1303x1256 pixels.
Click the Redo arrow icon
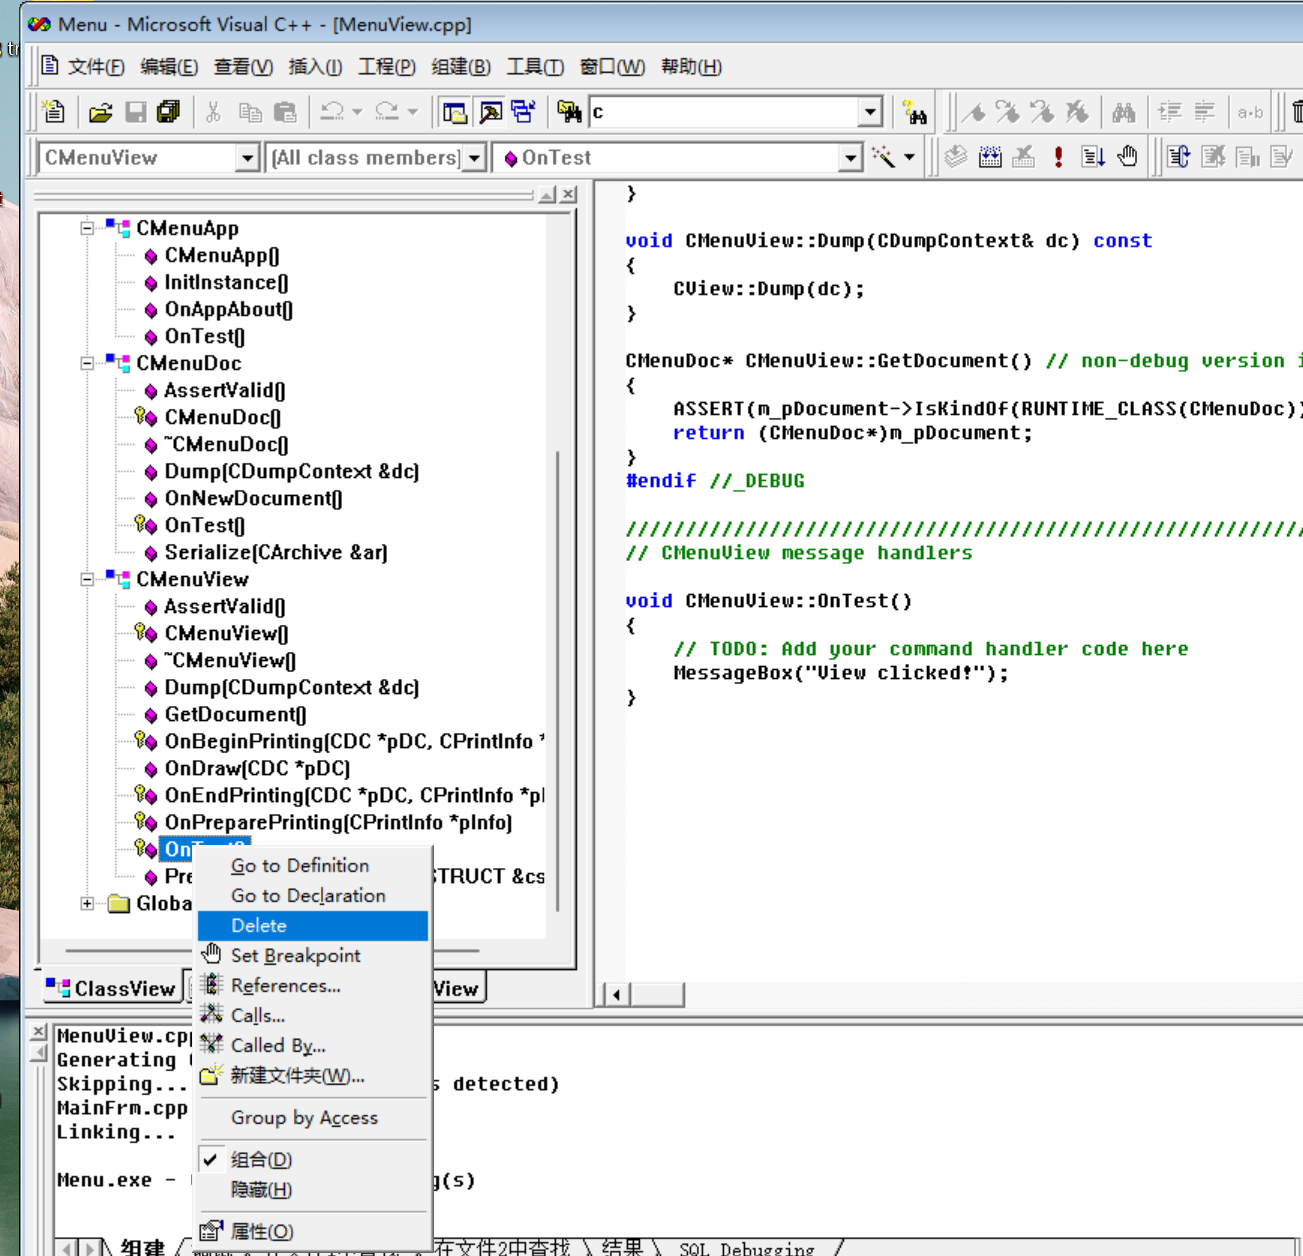click(386, 112)
